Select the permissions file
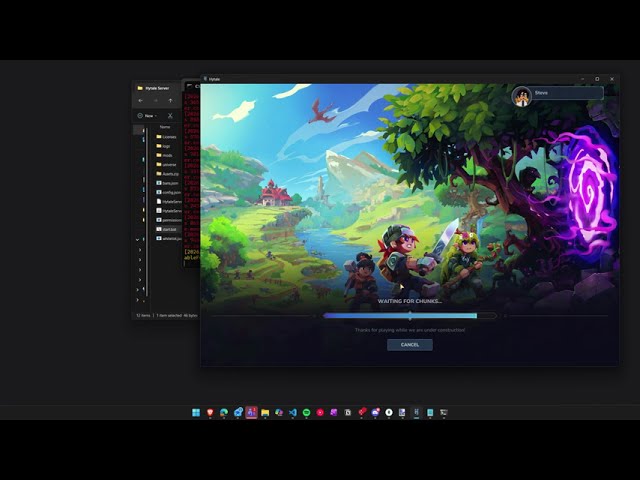Image resolution: width=640 pixels, height=480 pixels. [x=169, y=220]
